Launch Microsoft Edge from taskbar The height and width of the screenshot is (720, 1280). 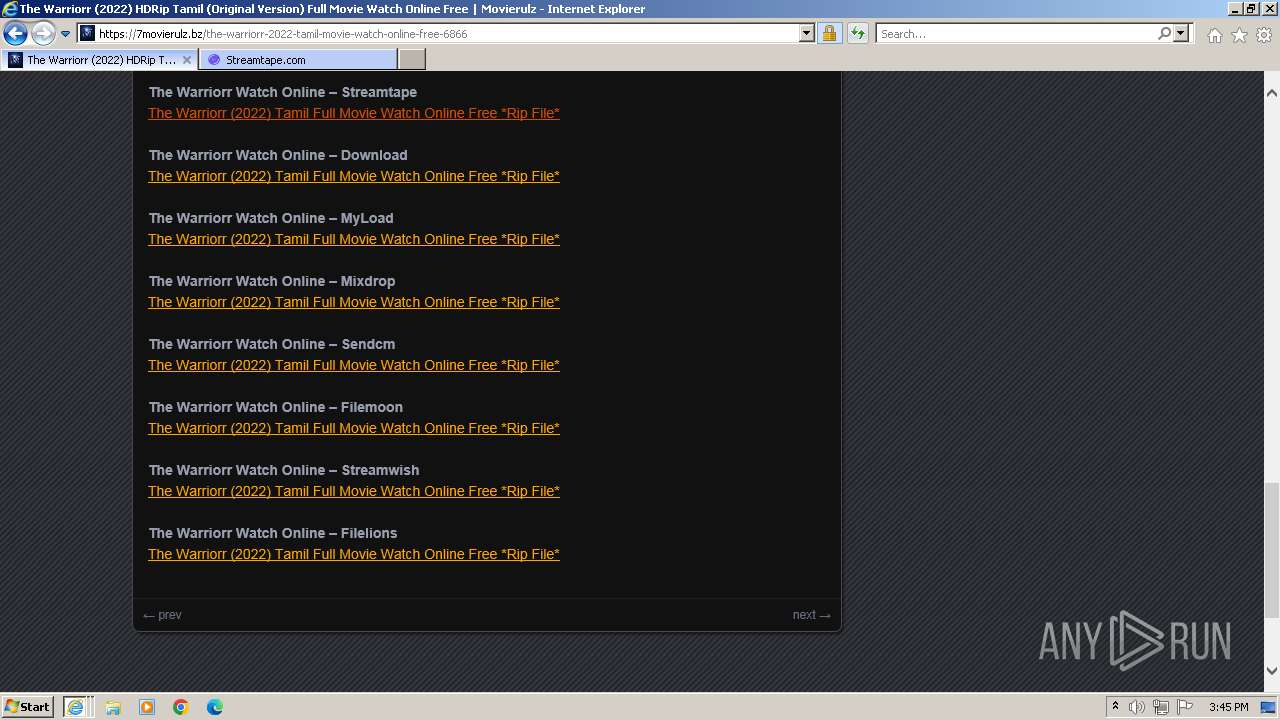click(x=215, y=707)
